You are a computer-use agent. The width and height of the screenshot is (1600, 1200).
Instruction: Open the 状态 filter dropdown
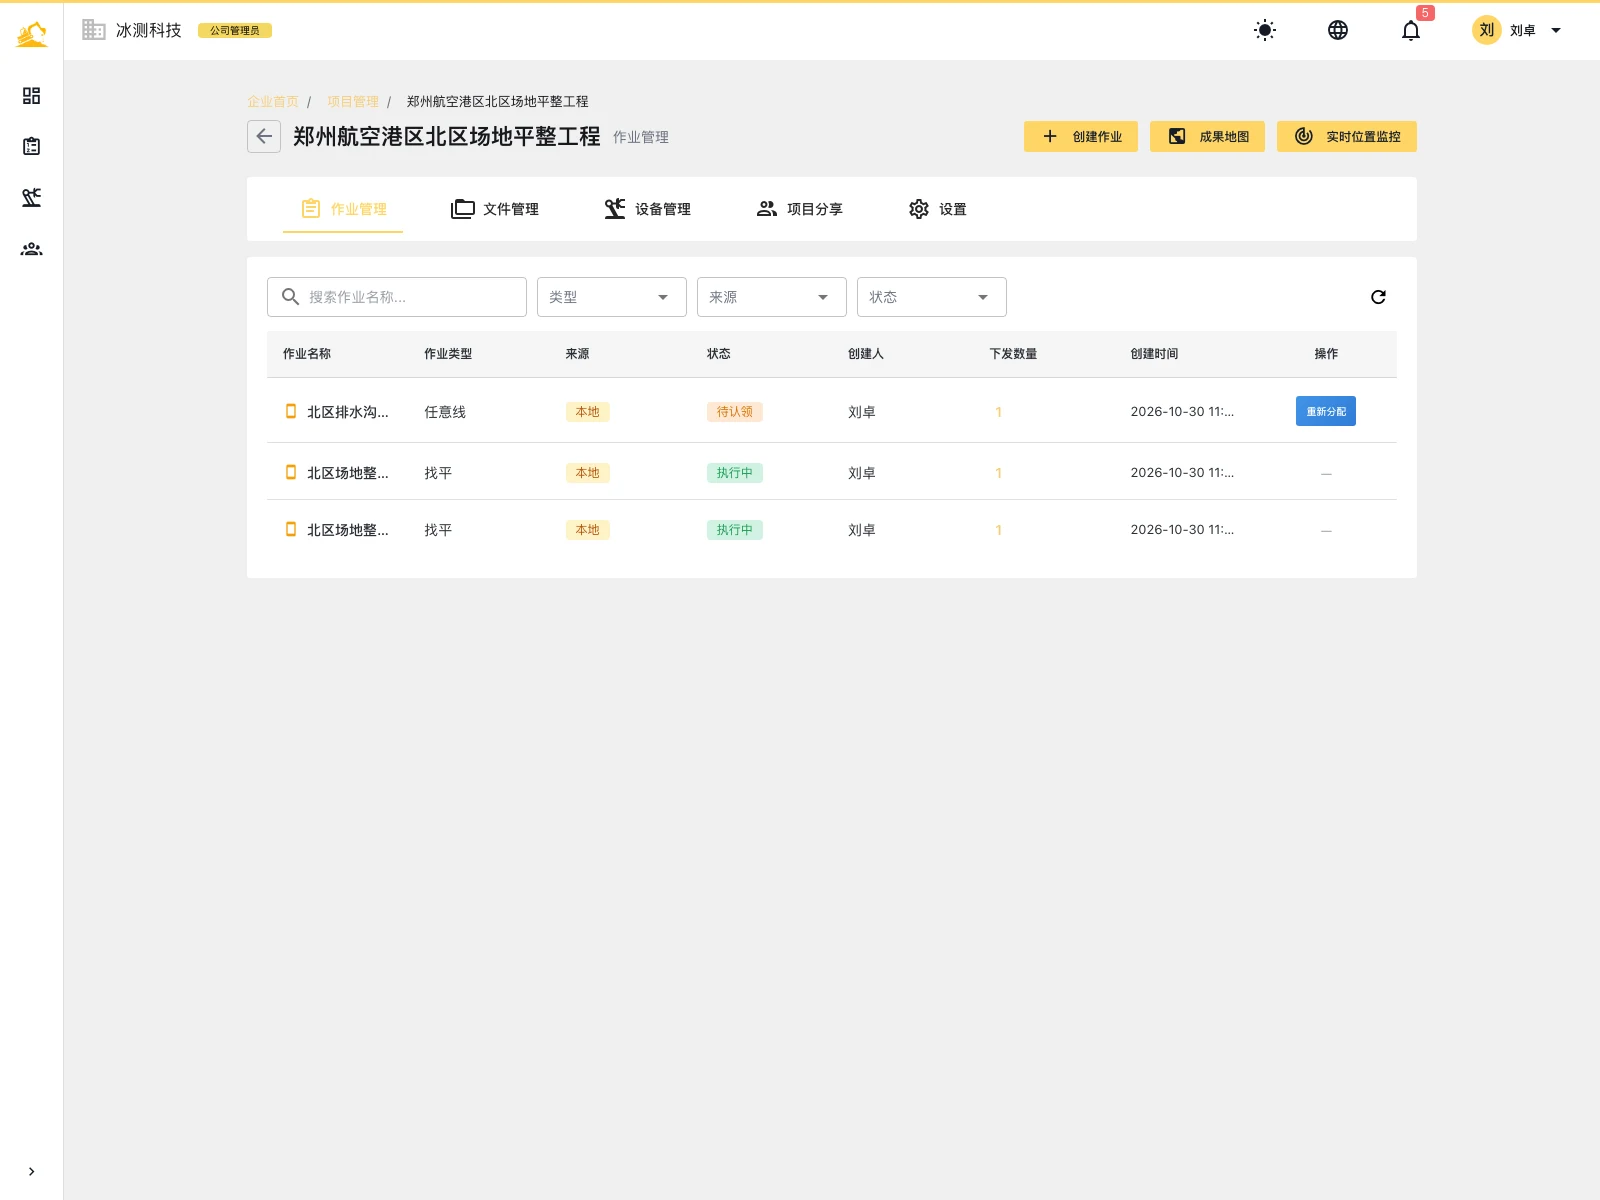coord(932,297)
